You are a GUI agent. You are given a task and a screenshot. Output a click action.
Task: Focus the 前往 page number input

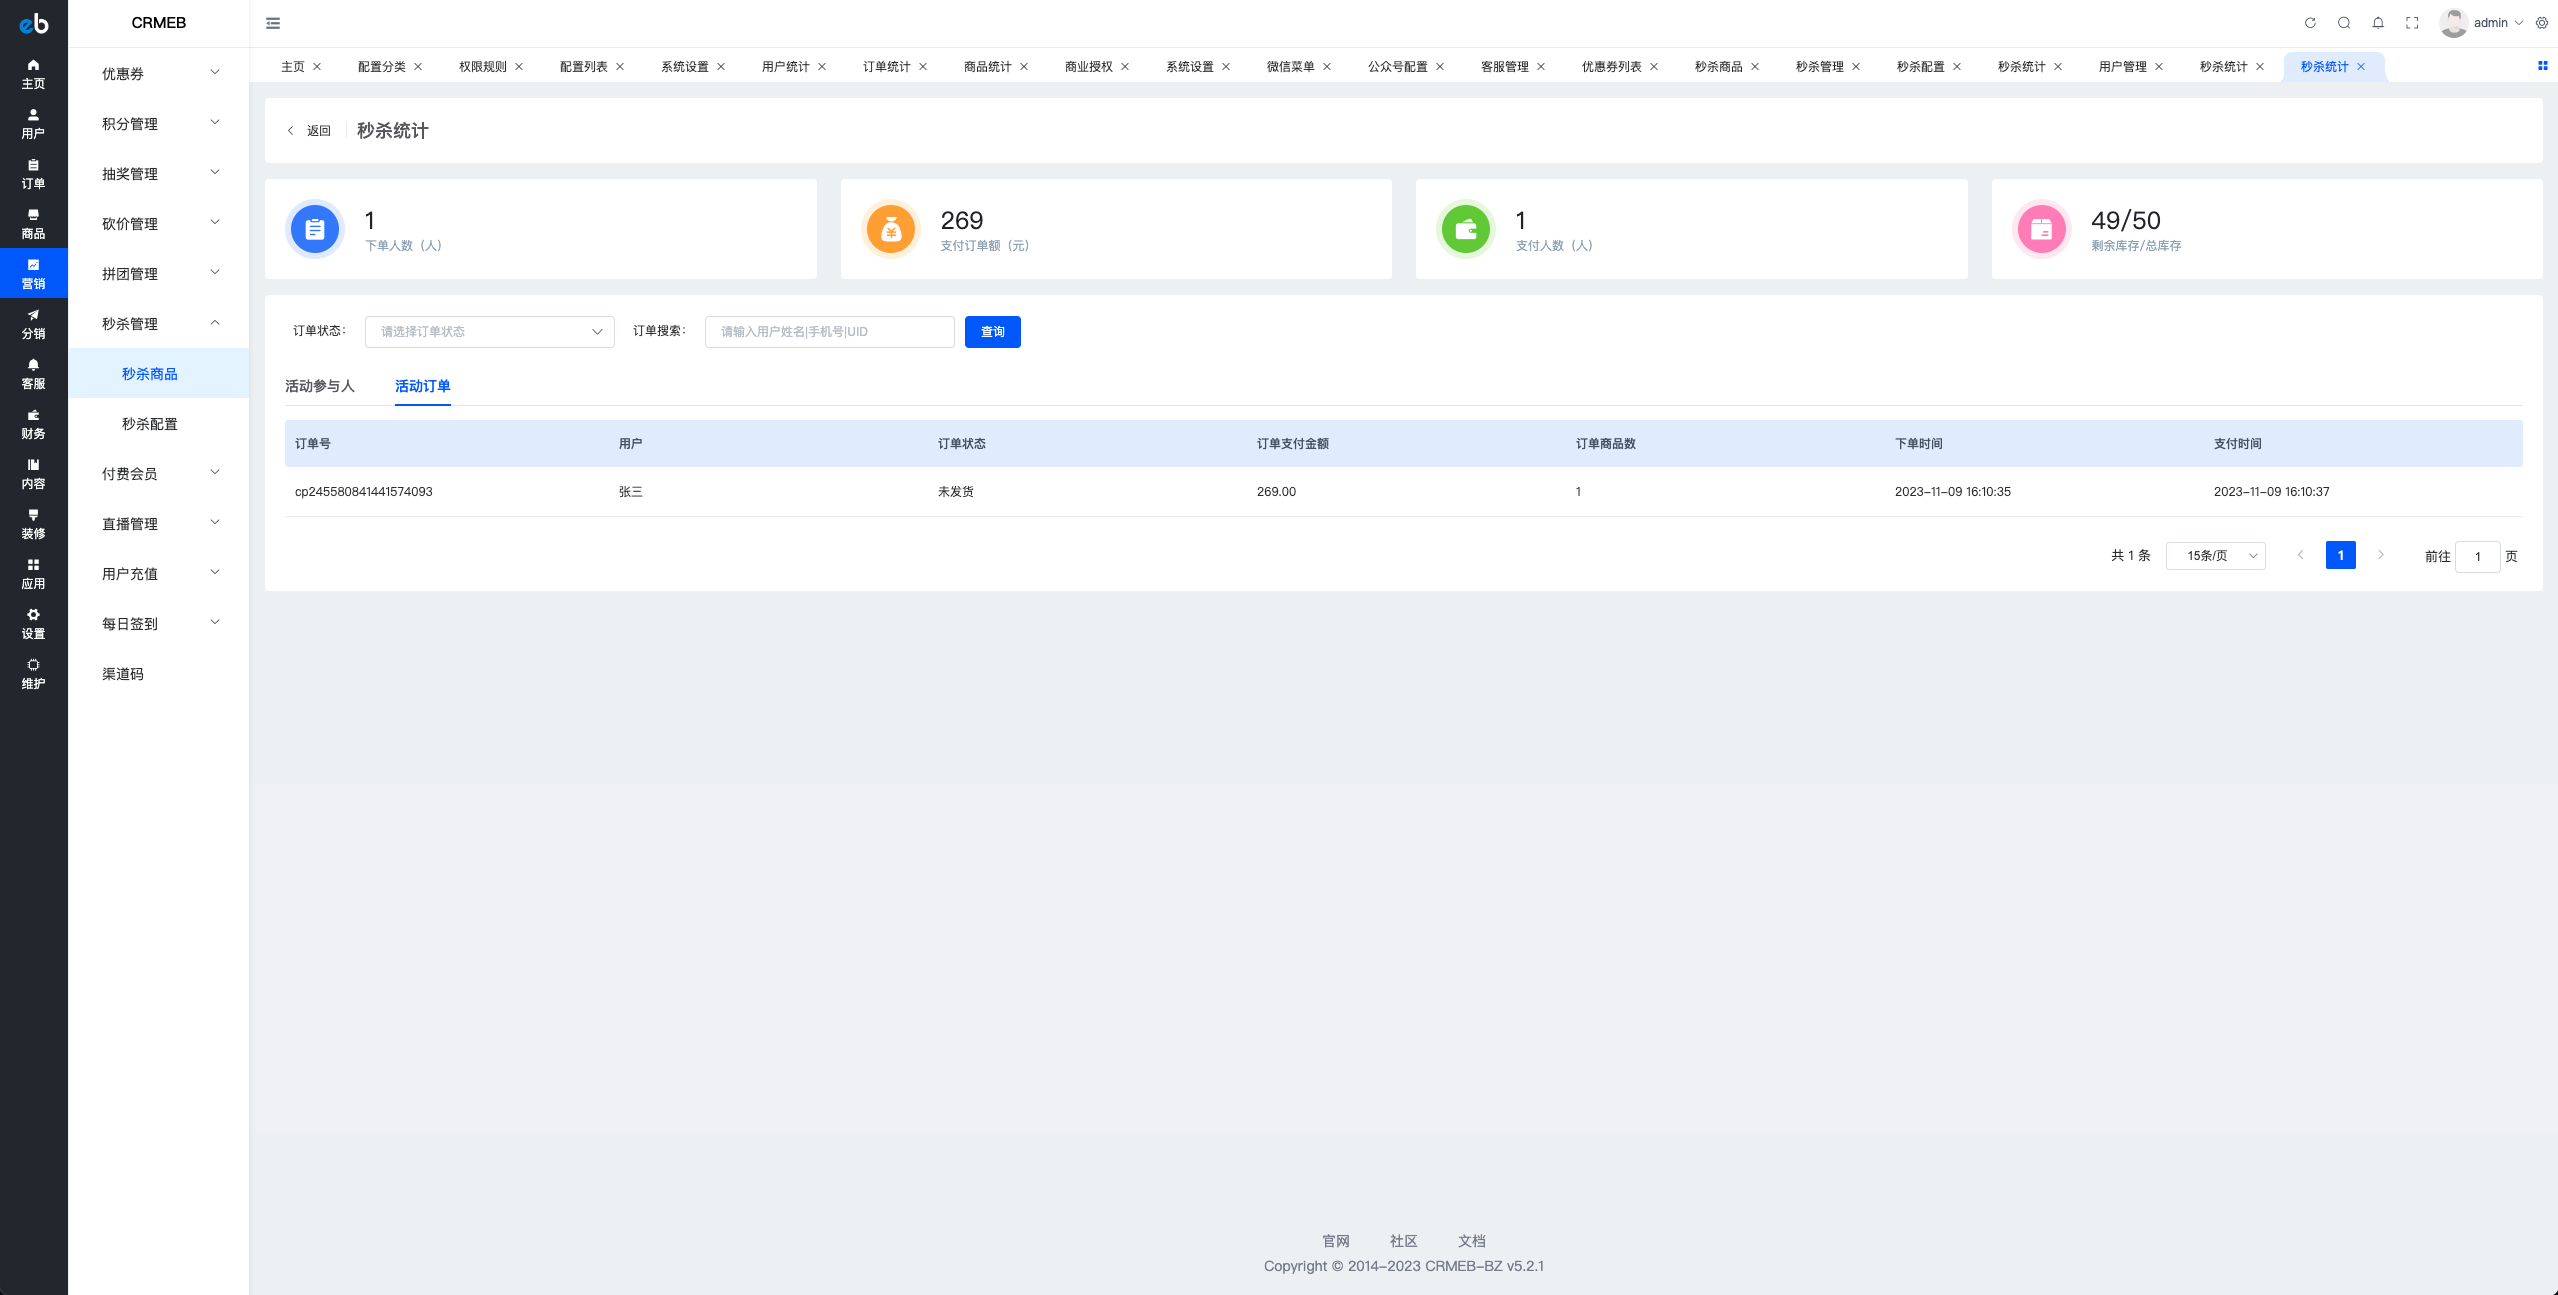[x=2477, y=557]
